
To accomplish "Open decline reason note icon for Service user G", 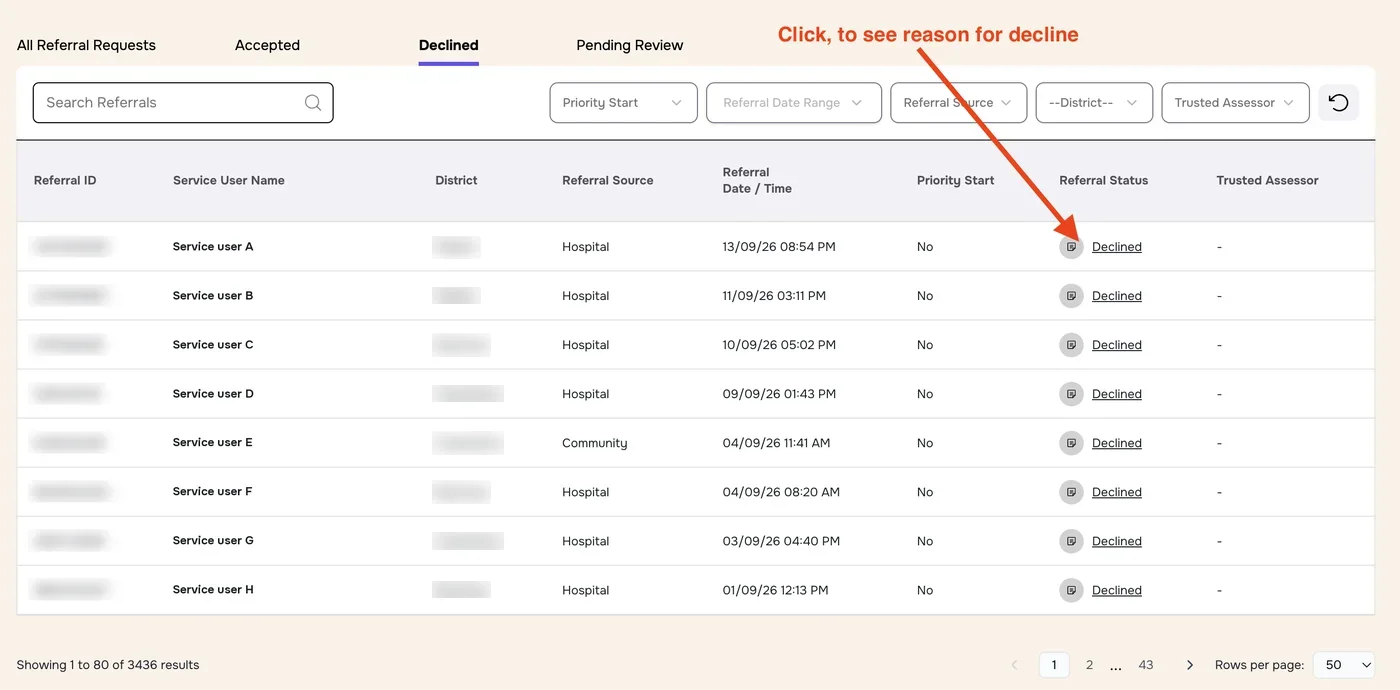I will [x=1071, y=540].
